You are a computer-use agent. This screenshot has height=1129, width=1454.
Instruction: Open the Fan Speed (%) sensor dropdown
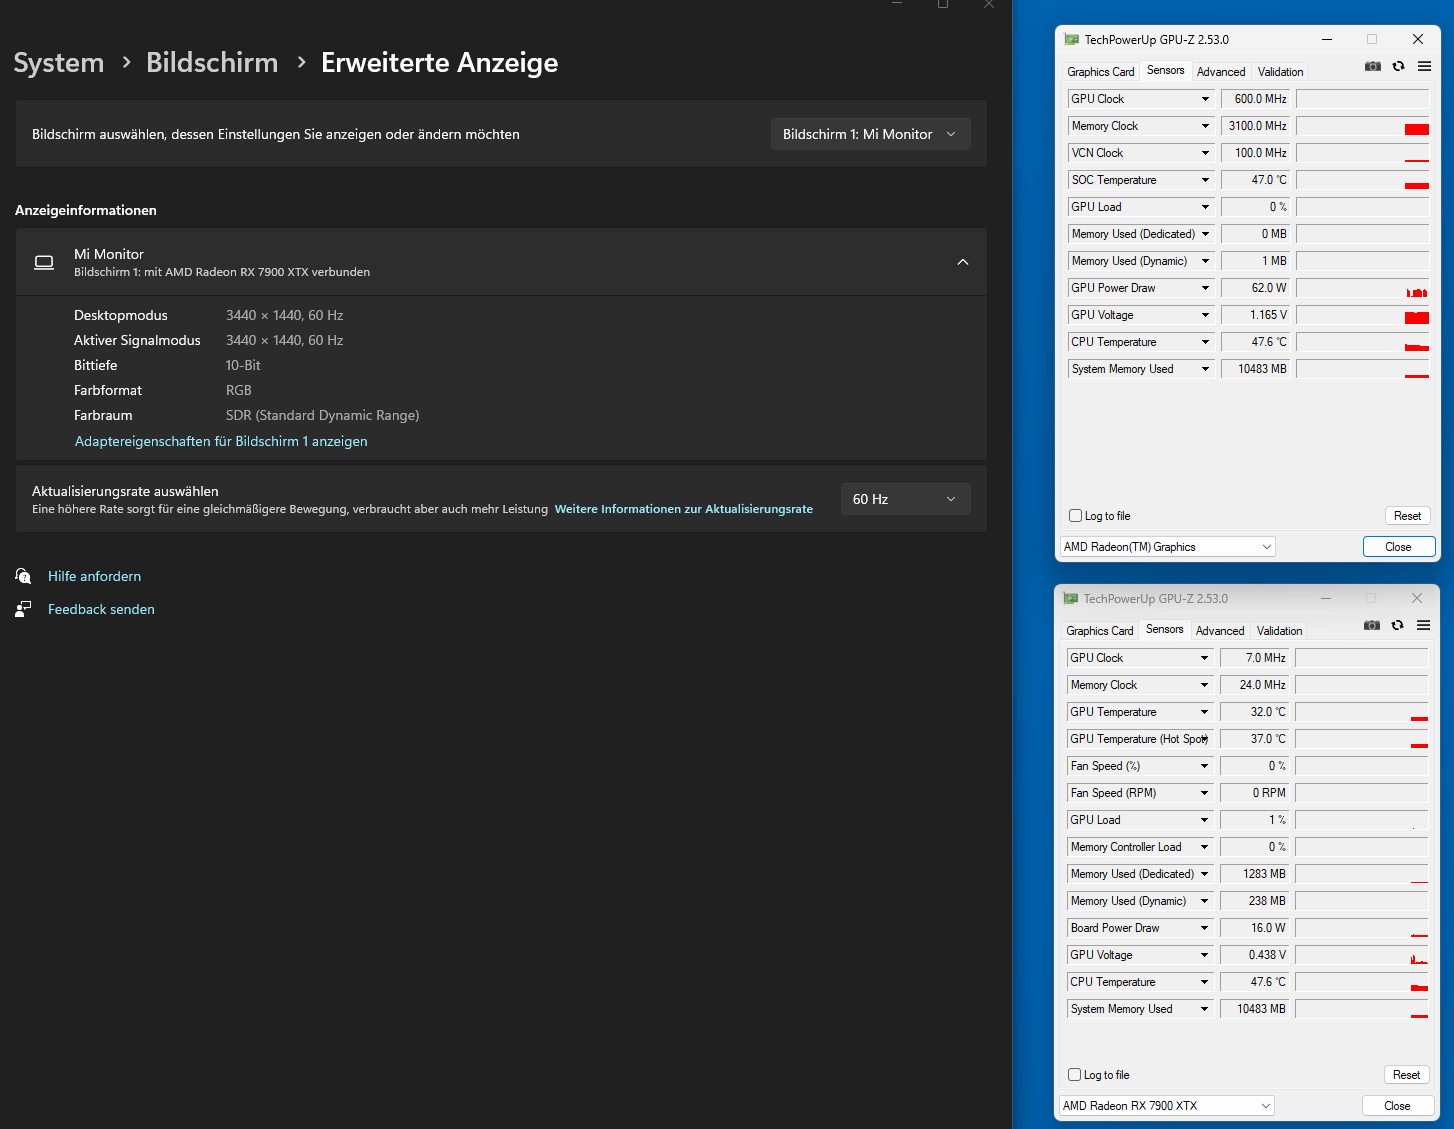(x=1205, y=766)
